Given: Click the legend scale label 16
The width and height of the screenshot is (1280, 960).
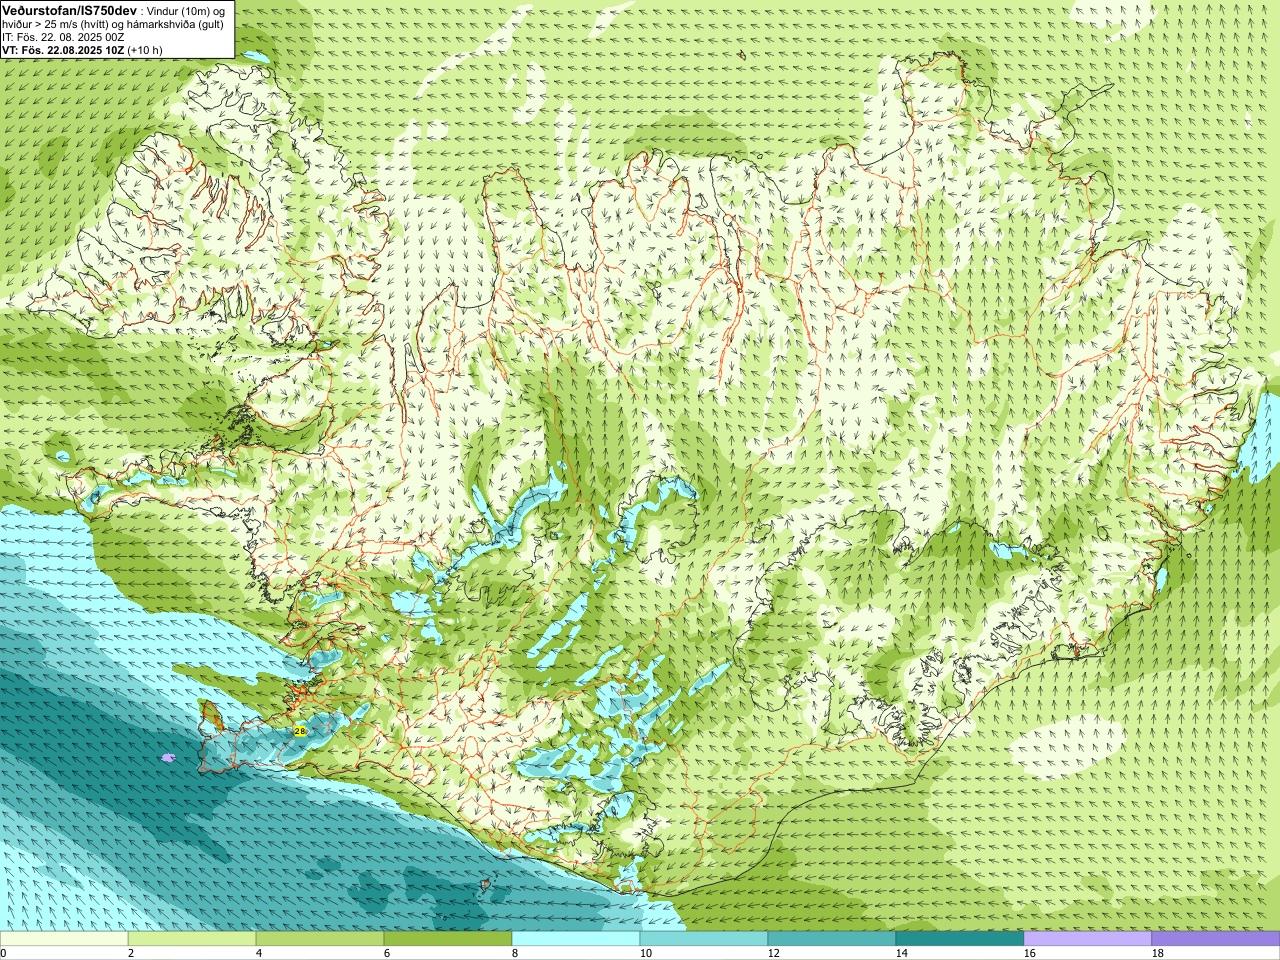Looking at the screenshot, I should coord(1030,953).
